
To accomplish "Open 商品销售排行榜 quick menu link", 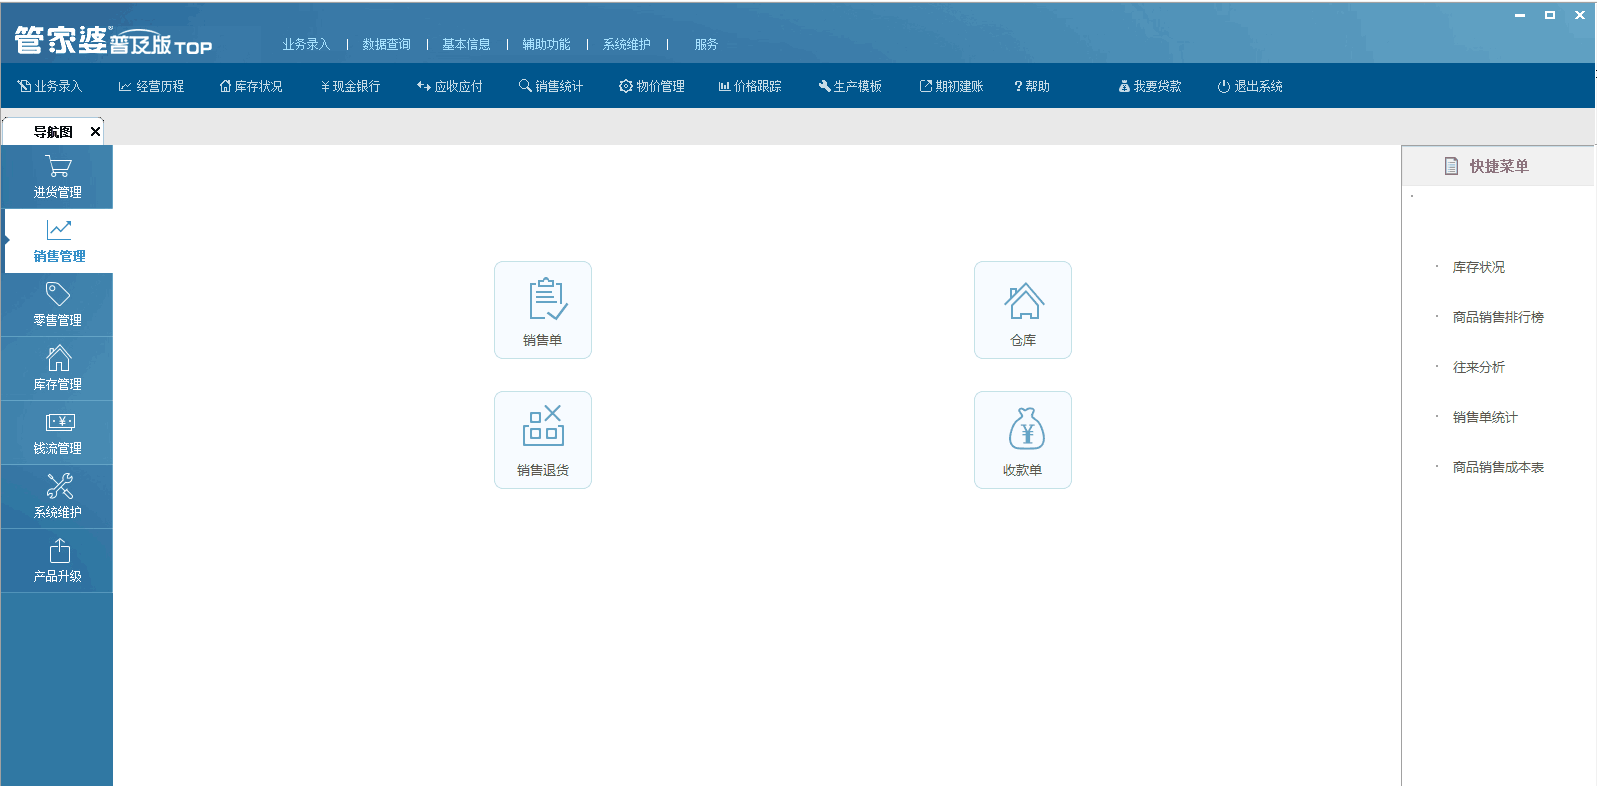I will coord(1497,317).
